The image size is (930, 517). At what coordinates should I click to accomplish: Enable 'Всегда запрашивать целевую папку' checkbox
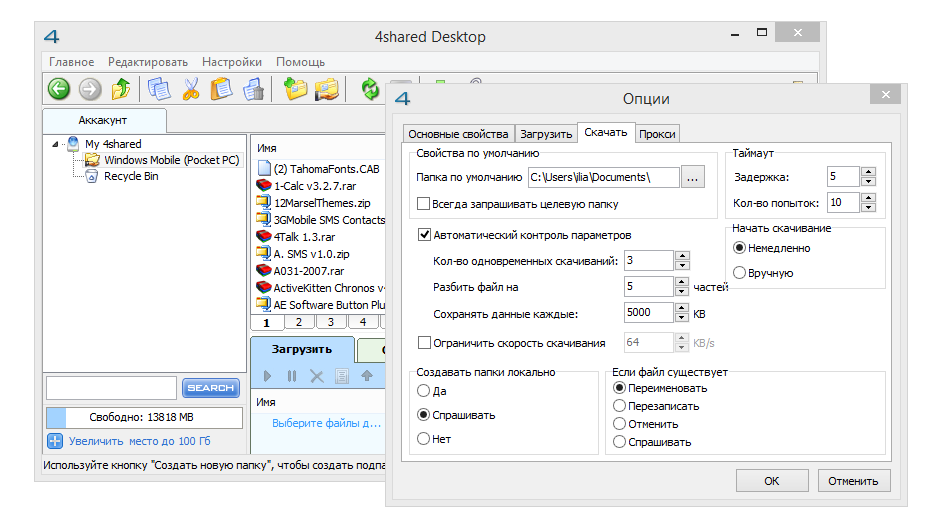(x=424, y=205)
